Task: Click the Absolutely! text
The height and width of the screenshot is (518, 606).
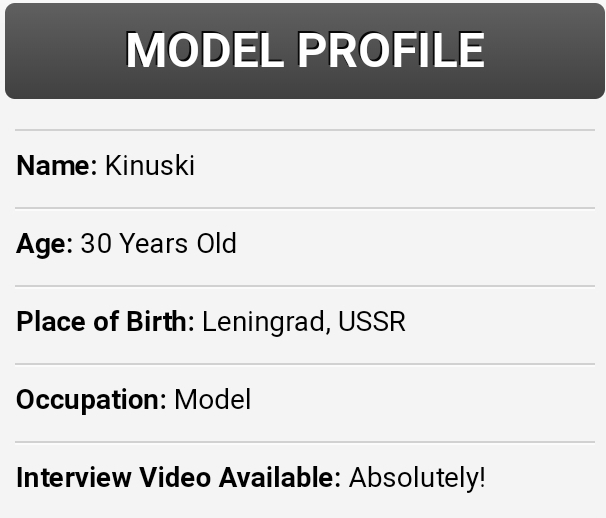Action: tap(417, 478)
